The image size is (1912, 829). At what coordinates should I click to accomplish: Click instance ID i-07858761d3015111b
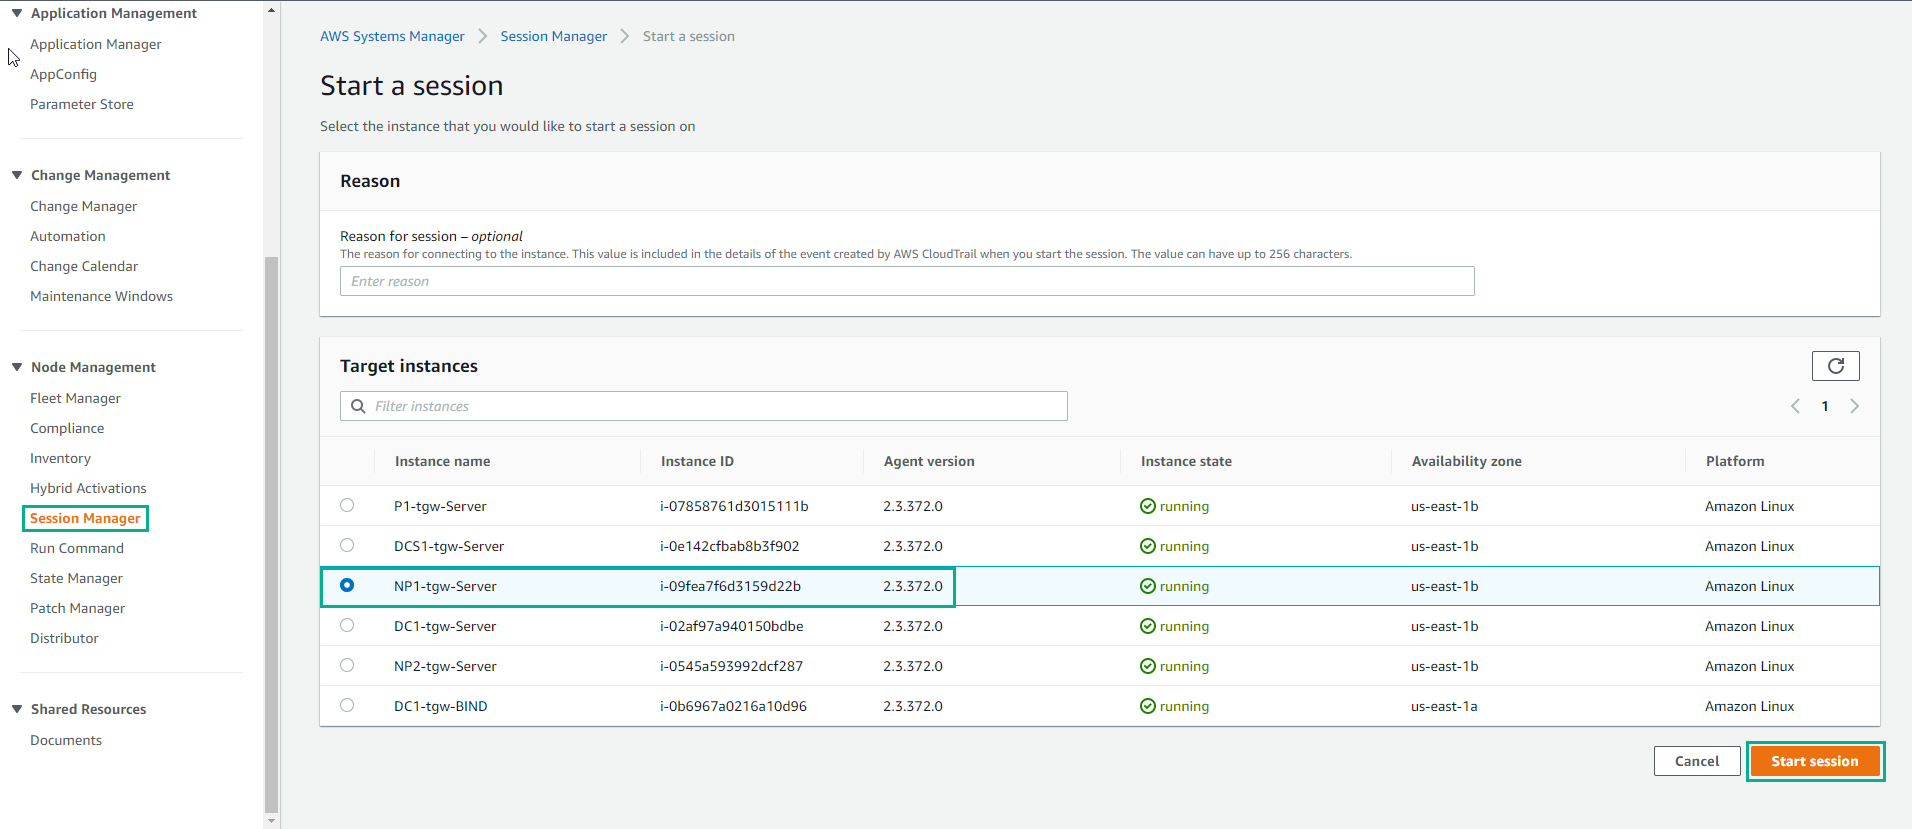(734, 506)
